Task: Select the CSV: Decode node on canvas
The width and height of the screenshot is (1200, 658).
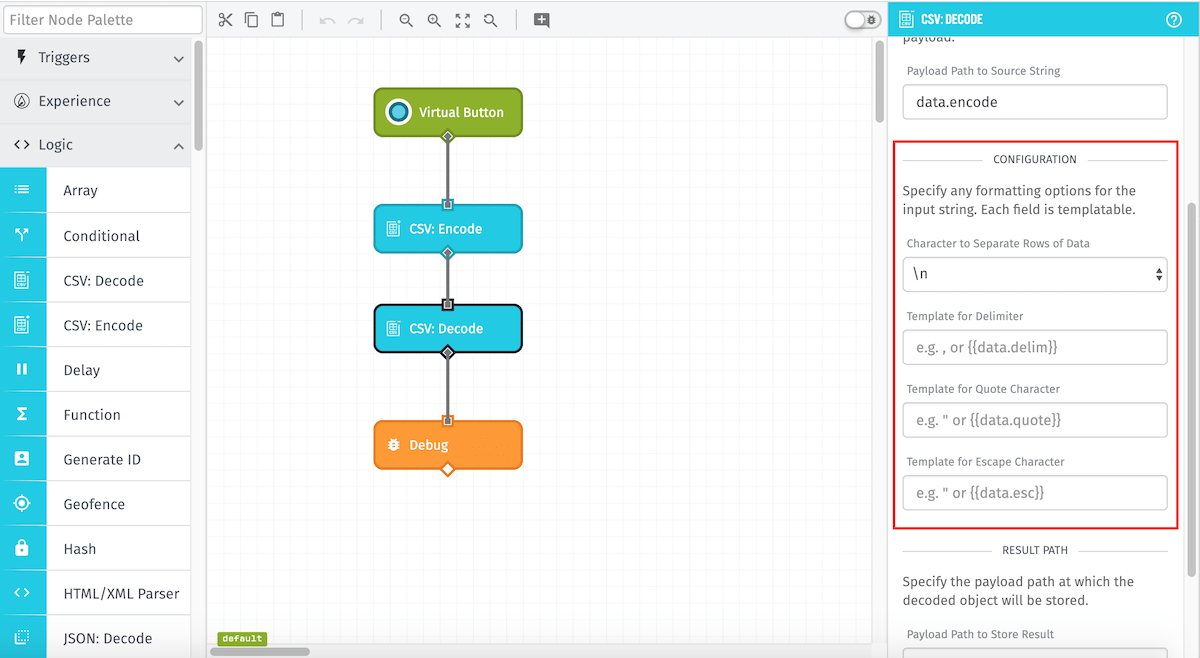Action: (448, 329)
